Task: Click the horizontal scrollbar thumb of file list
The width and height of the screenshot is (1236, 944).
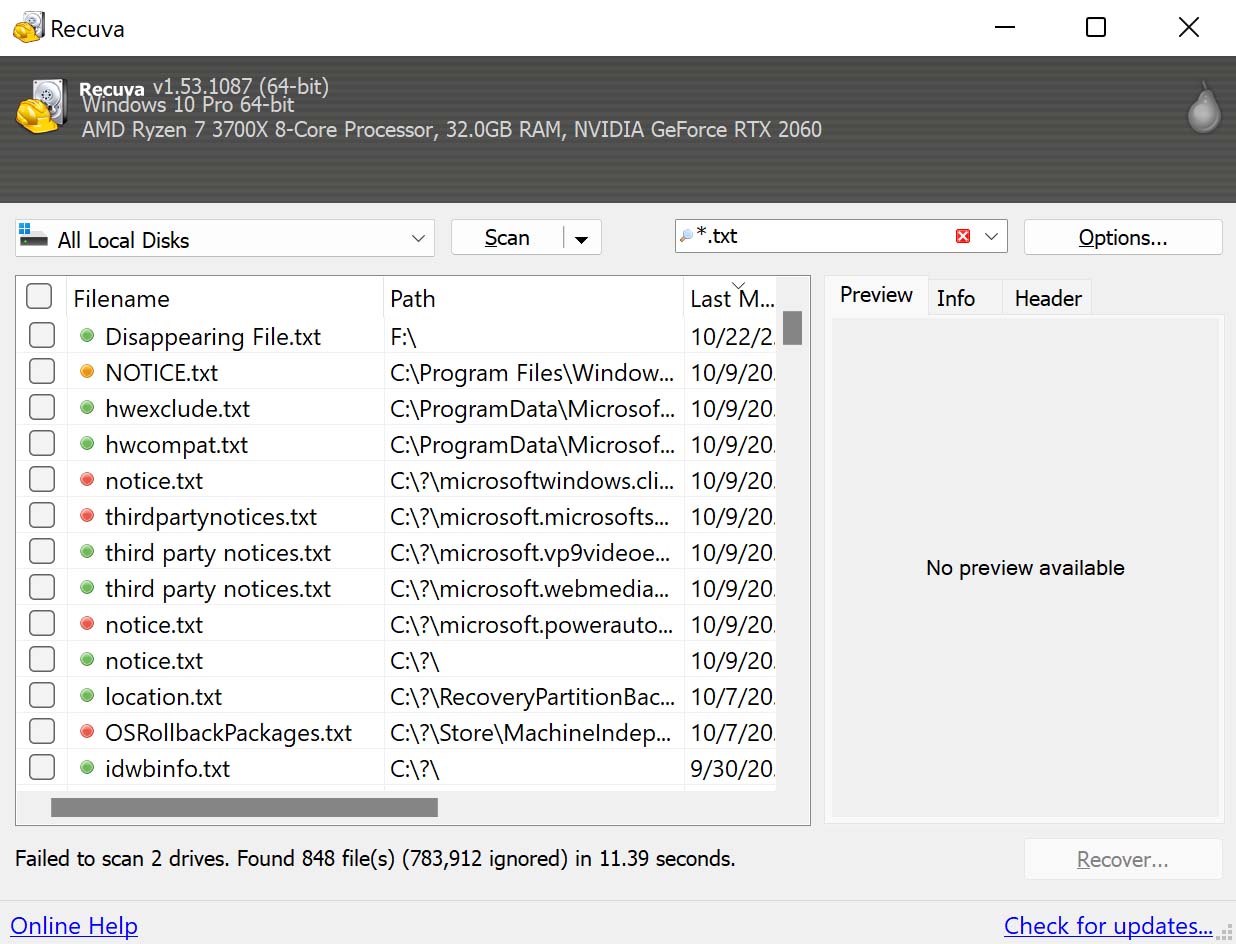Action: click(244, 807)
